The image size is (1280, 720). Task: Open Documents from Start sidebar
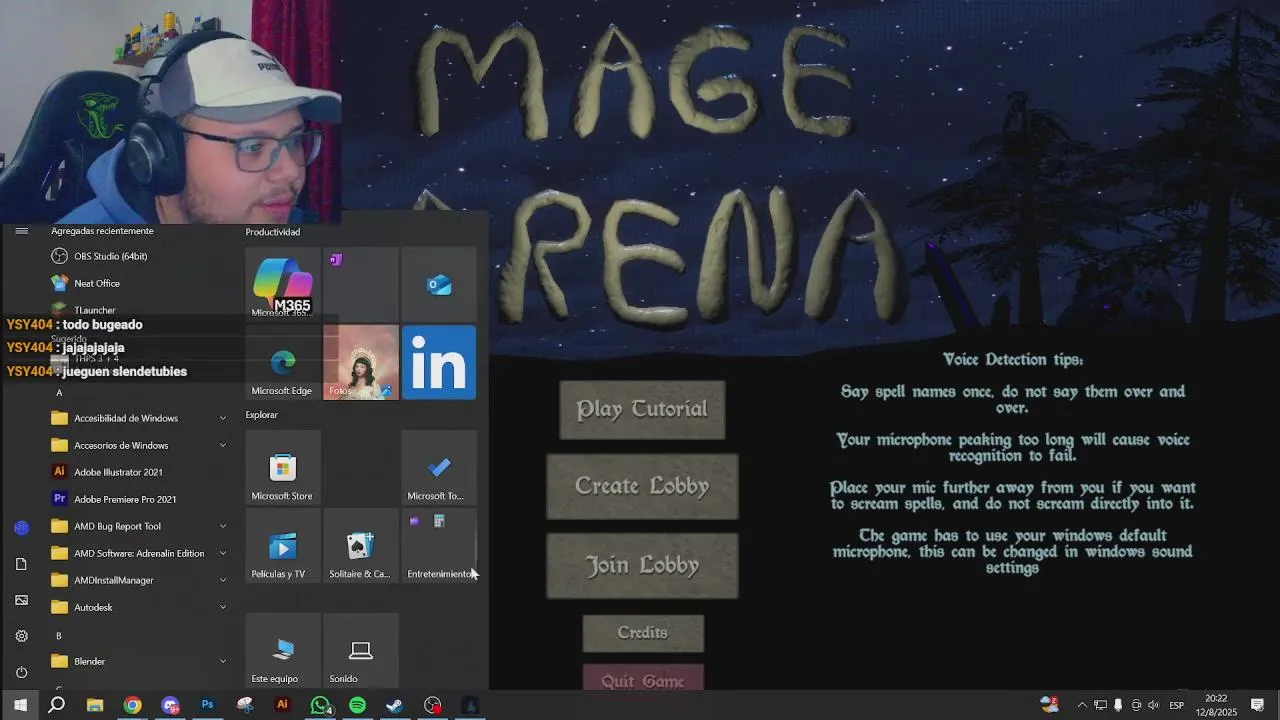[21, 564]
